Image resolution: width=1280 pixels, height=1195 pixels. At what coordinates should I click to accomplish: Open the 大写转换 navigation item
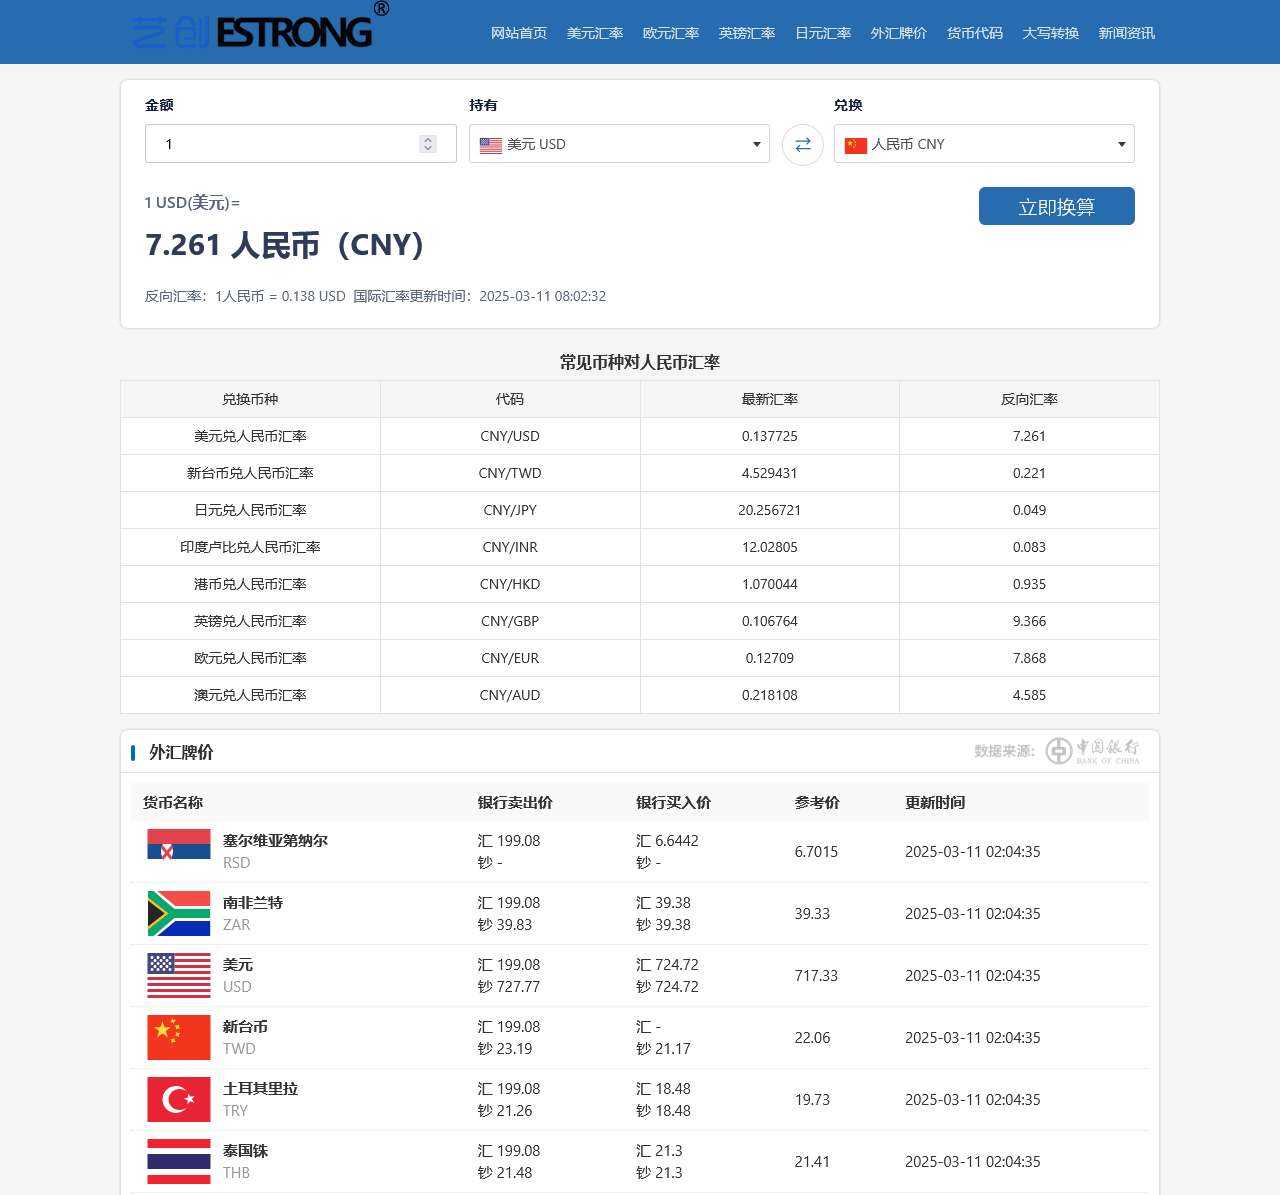point(1051,33)
